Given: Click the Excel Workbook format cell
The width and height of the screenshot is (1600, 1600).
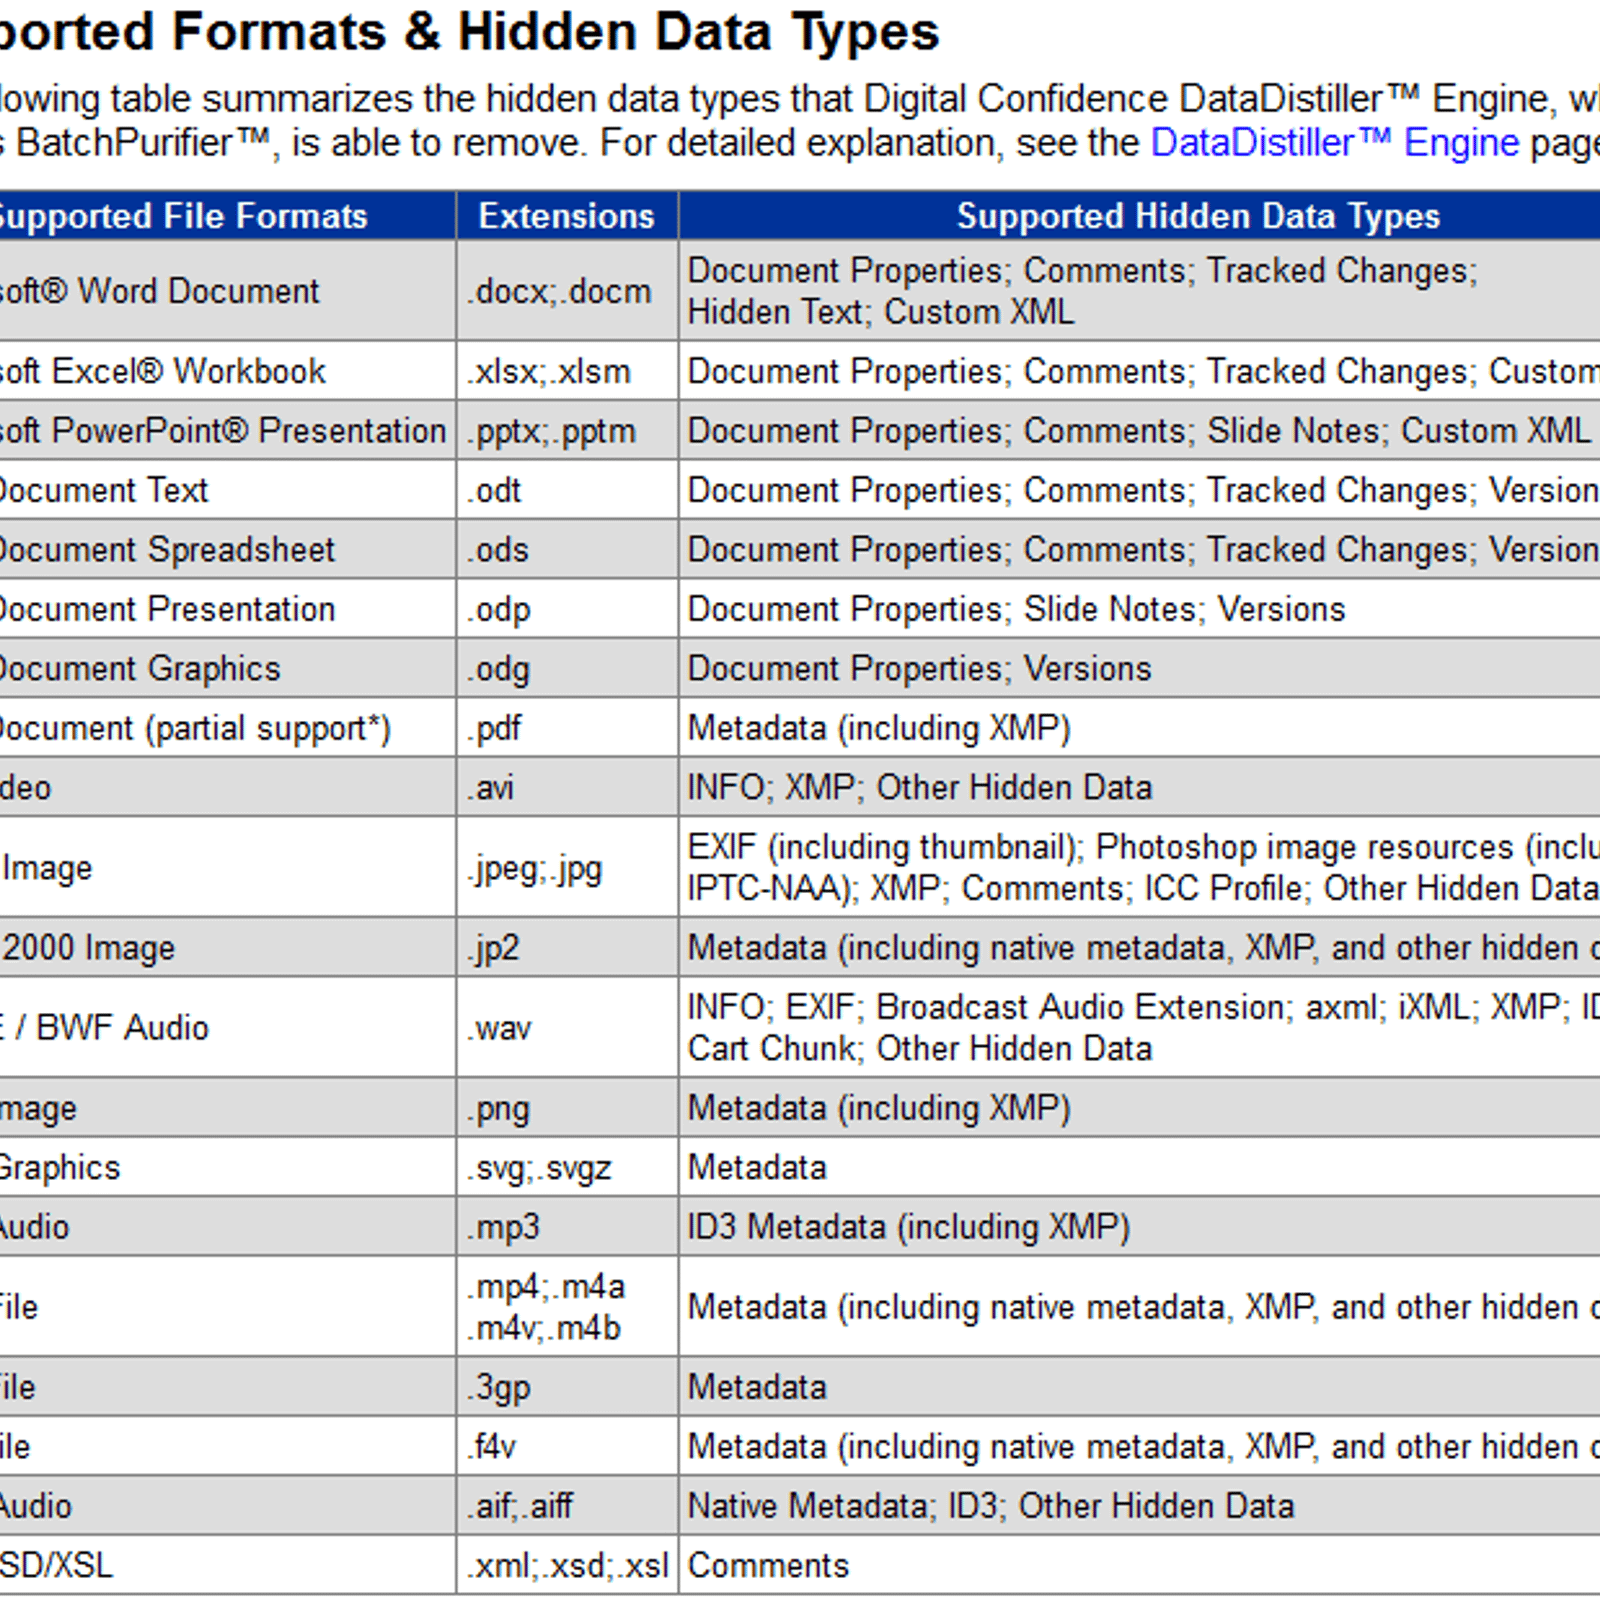Looking at the screenshot, I should (x=227, y=371).
